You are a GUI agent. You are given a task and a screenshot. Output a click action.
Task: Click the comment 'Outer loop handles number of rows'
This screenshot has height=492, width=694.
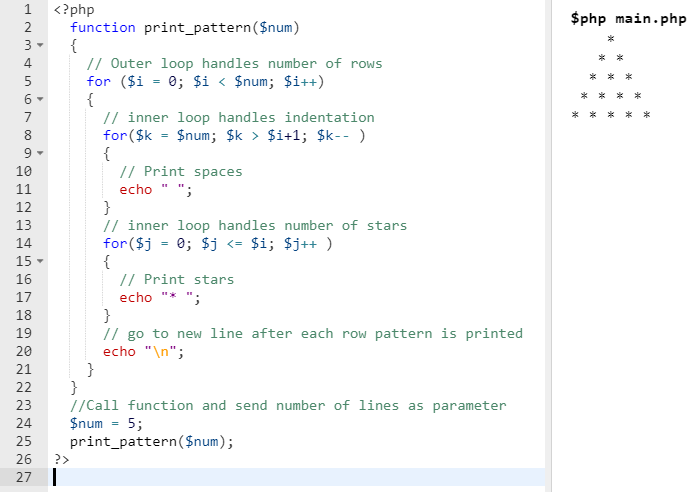[234, 64]
